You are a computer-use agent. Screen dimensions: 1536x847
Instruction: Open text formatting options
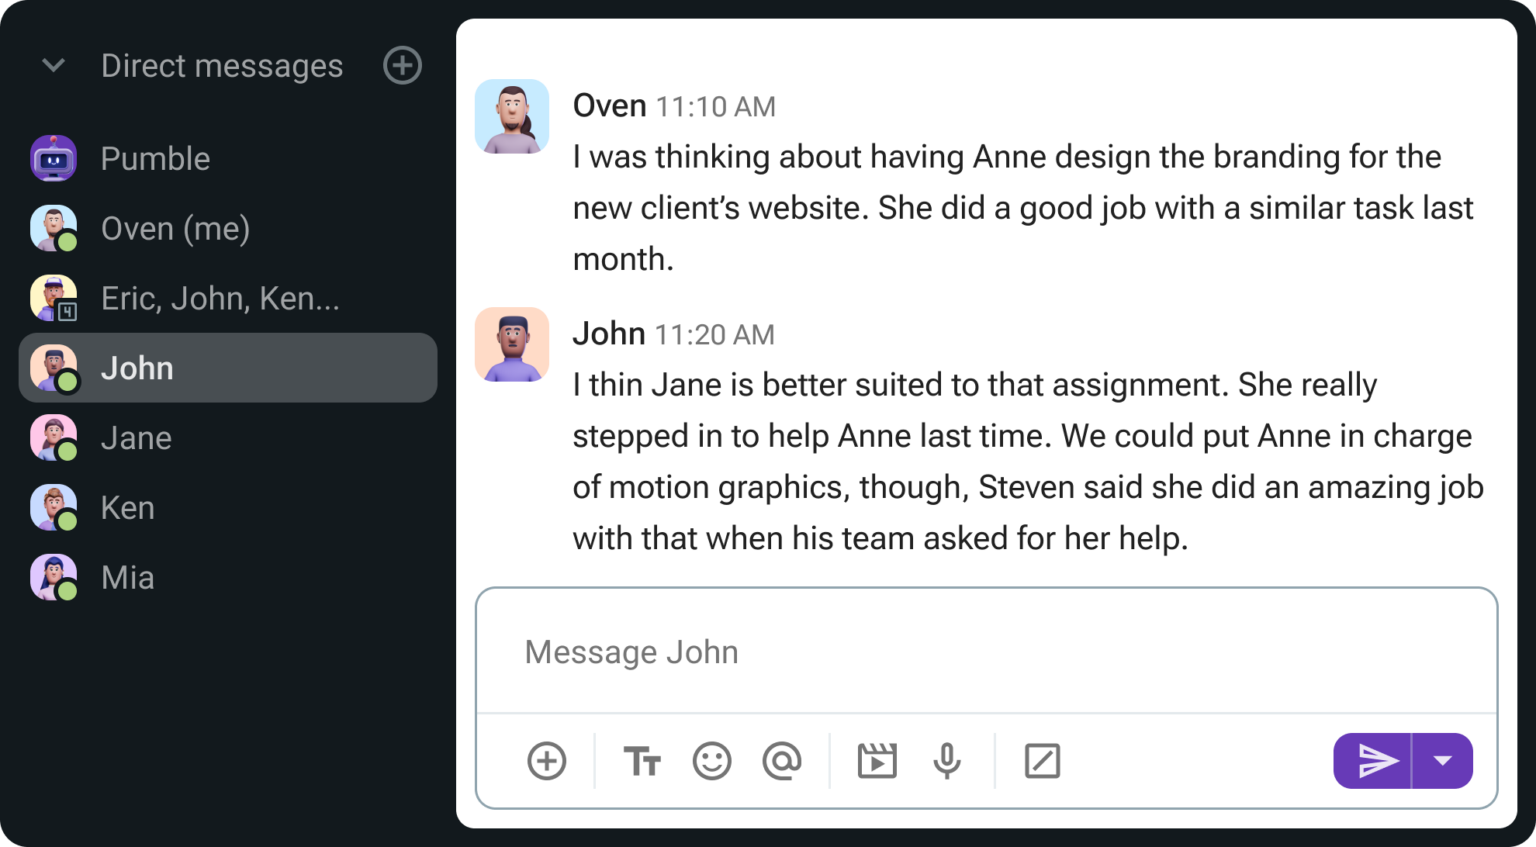click(643, 760)
